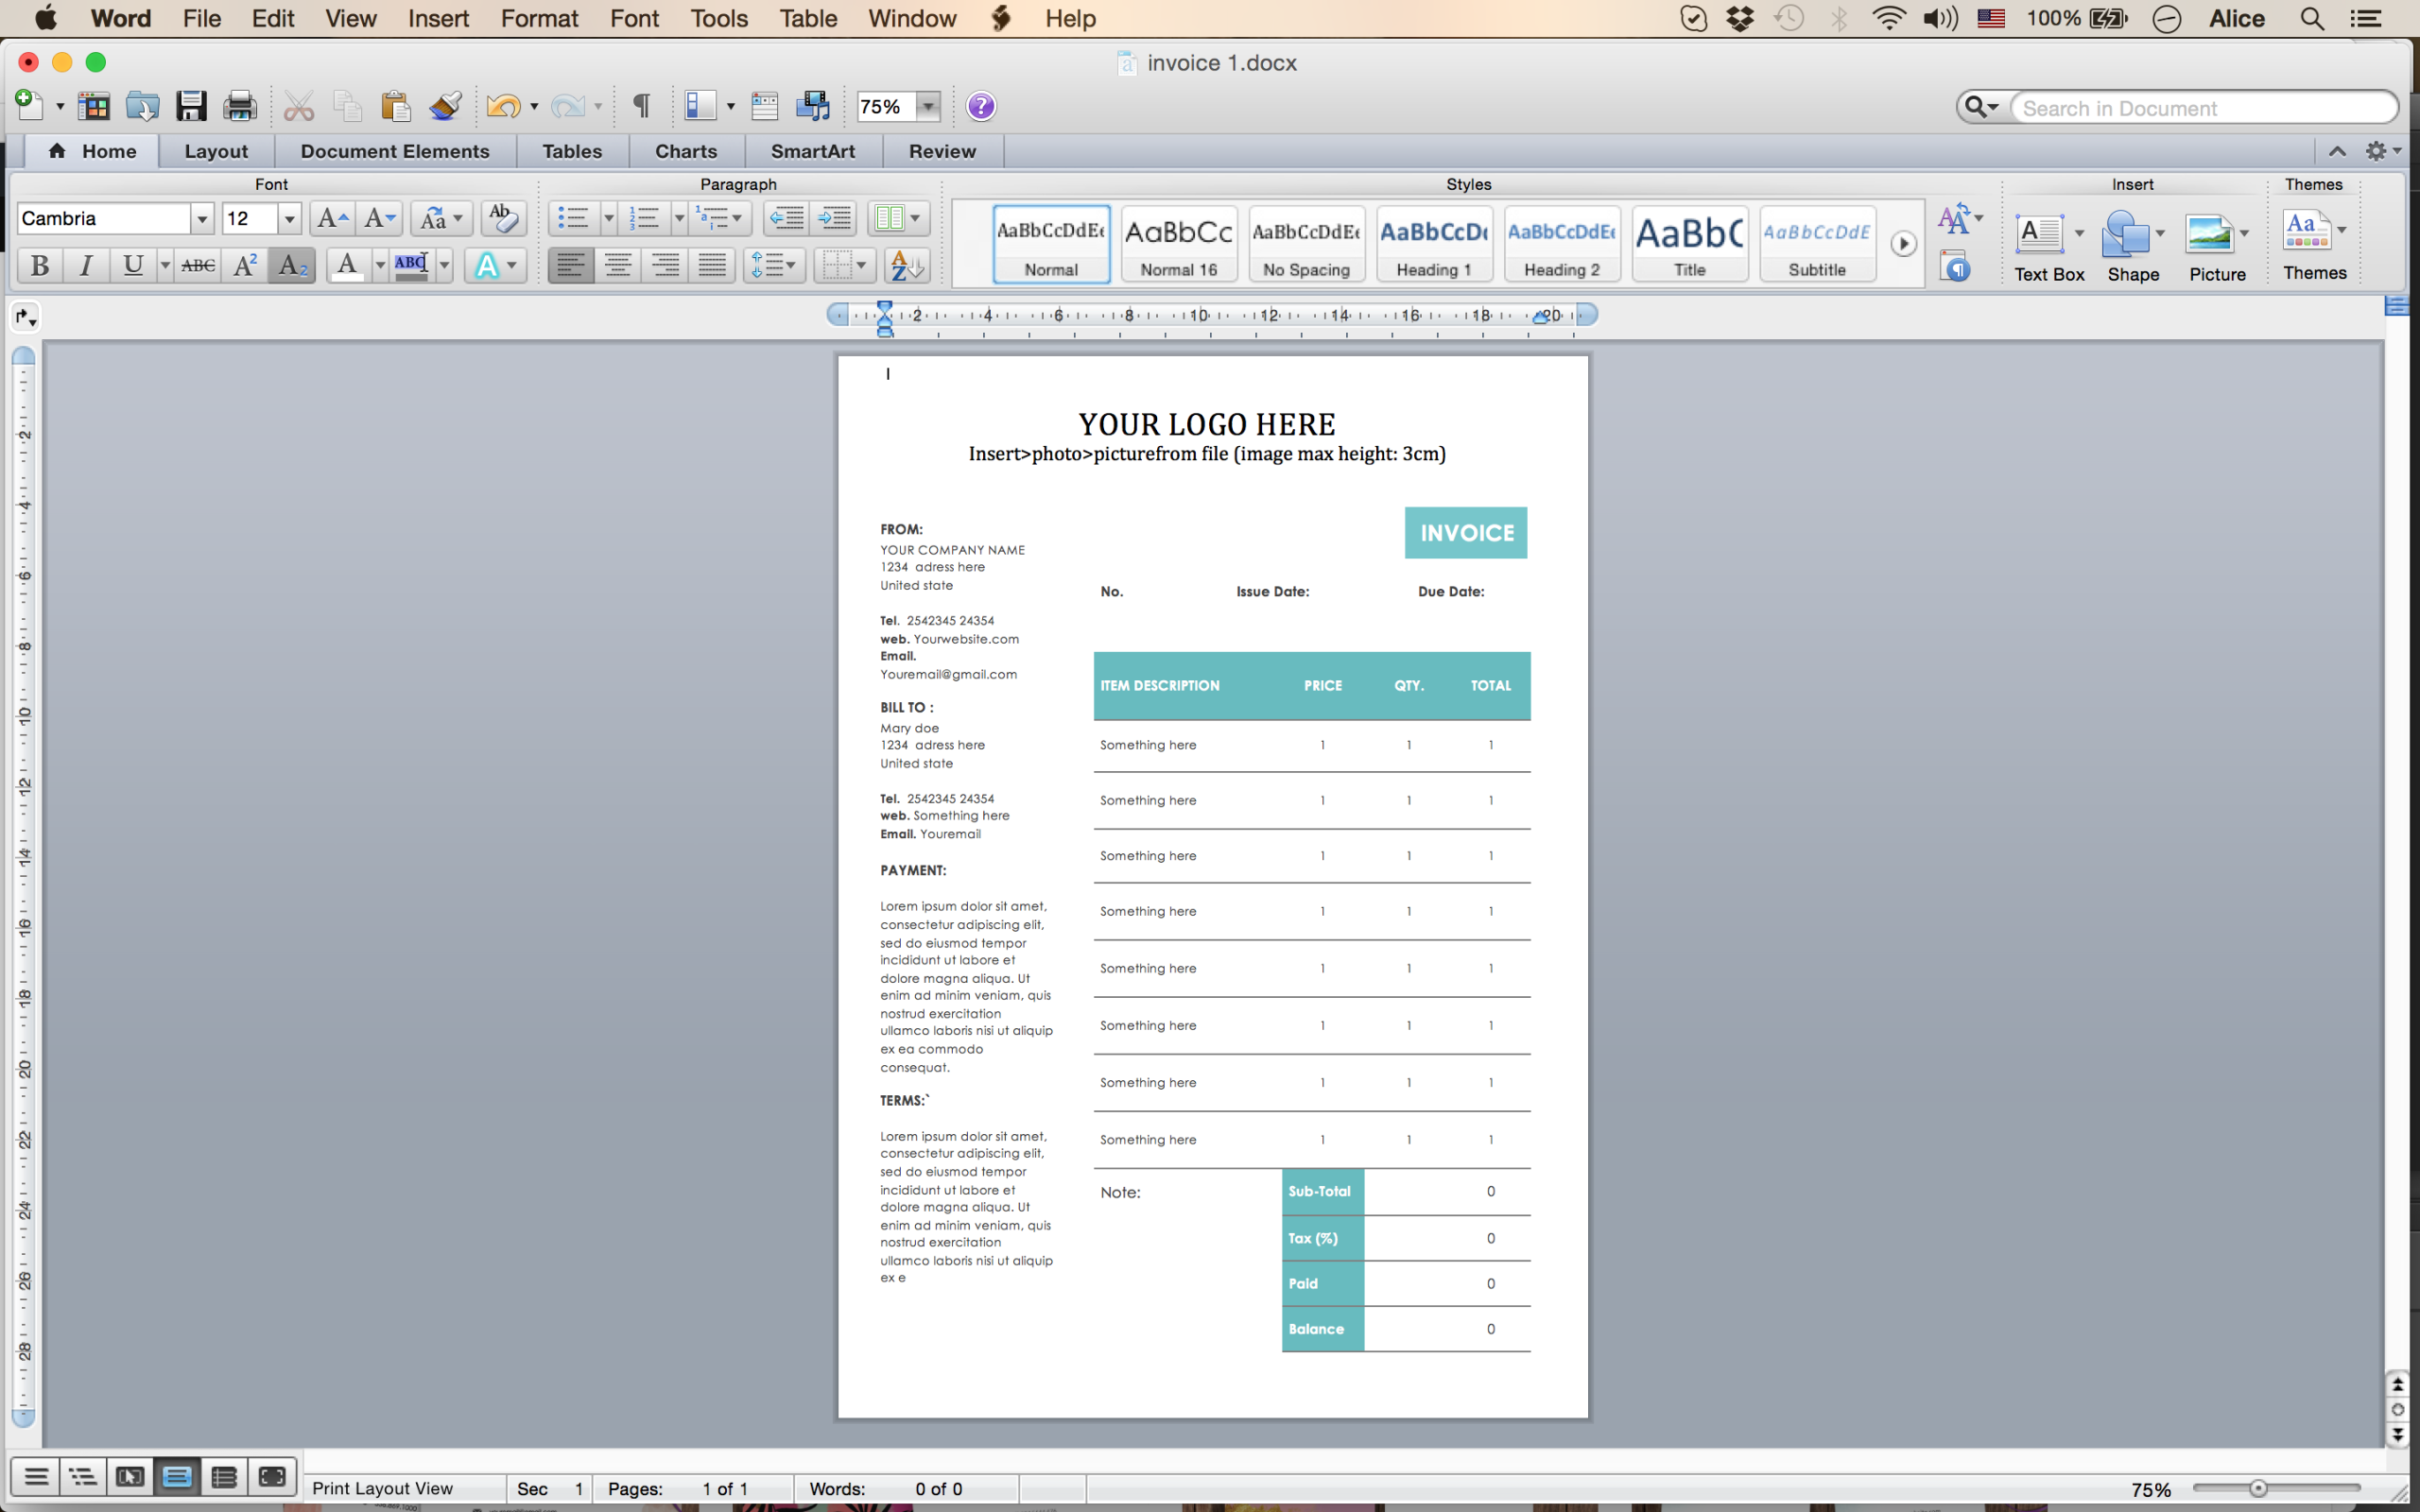Click the Shrink Font icon
2420x1512 pixels.
point(379,218)
